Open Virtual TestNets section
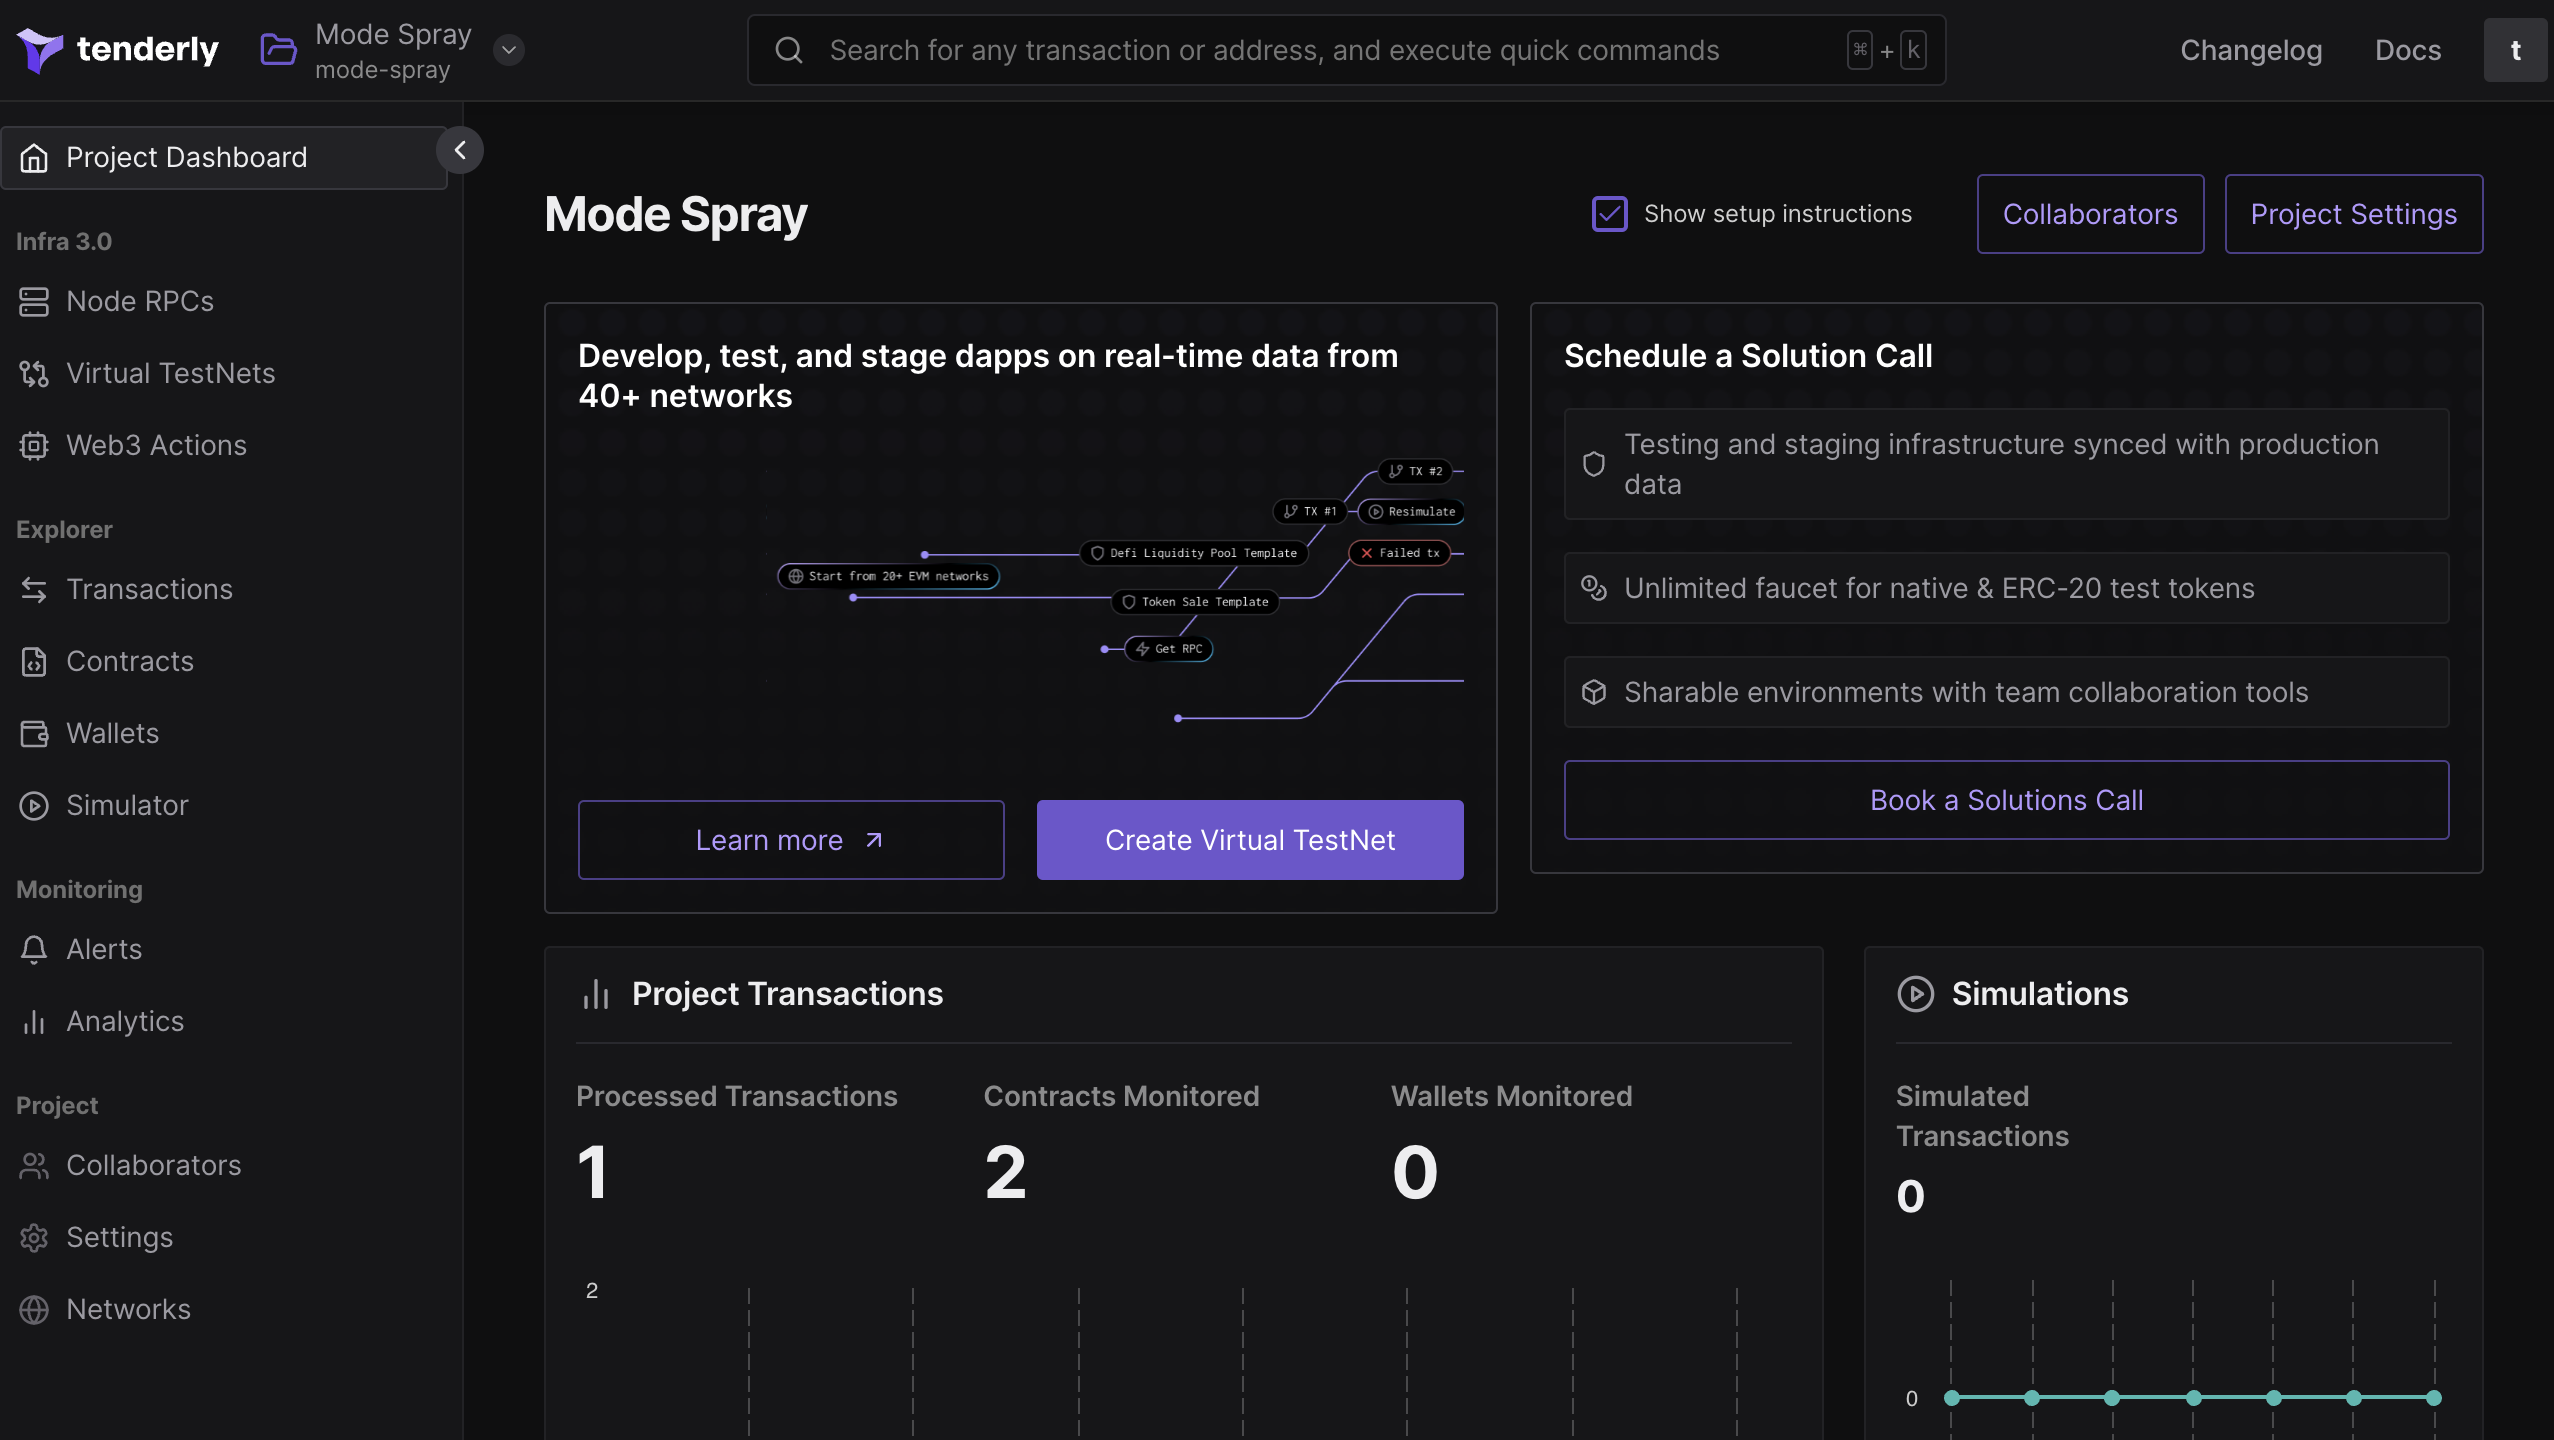The width and height of the screenshot is (2554, 1440). tap(170, 373)
